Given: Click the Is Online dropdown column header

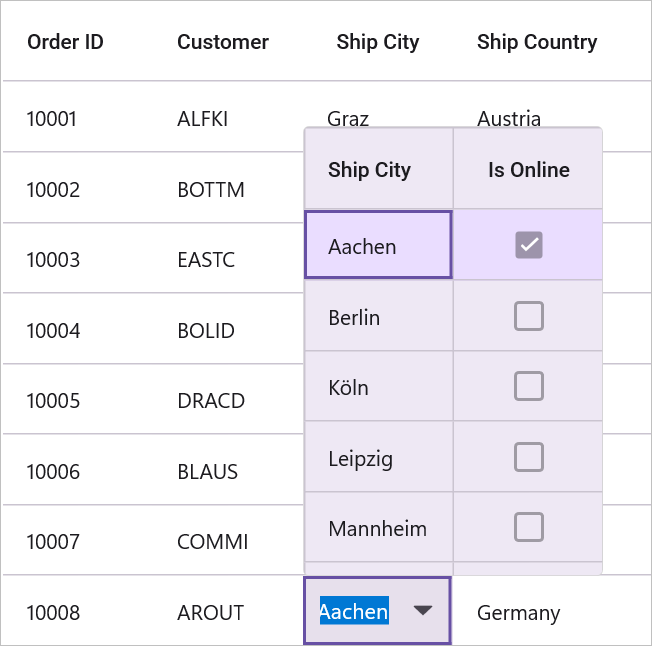Looking at the screenshot, I should click(x=528, y=170).
